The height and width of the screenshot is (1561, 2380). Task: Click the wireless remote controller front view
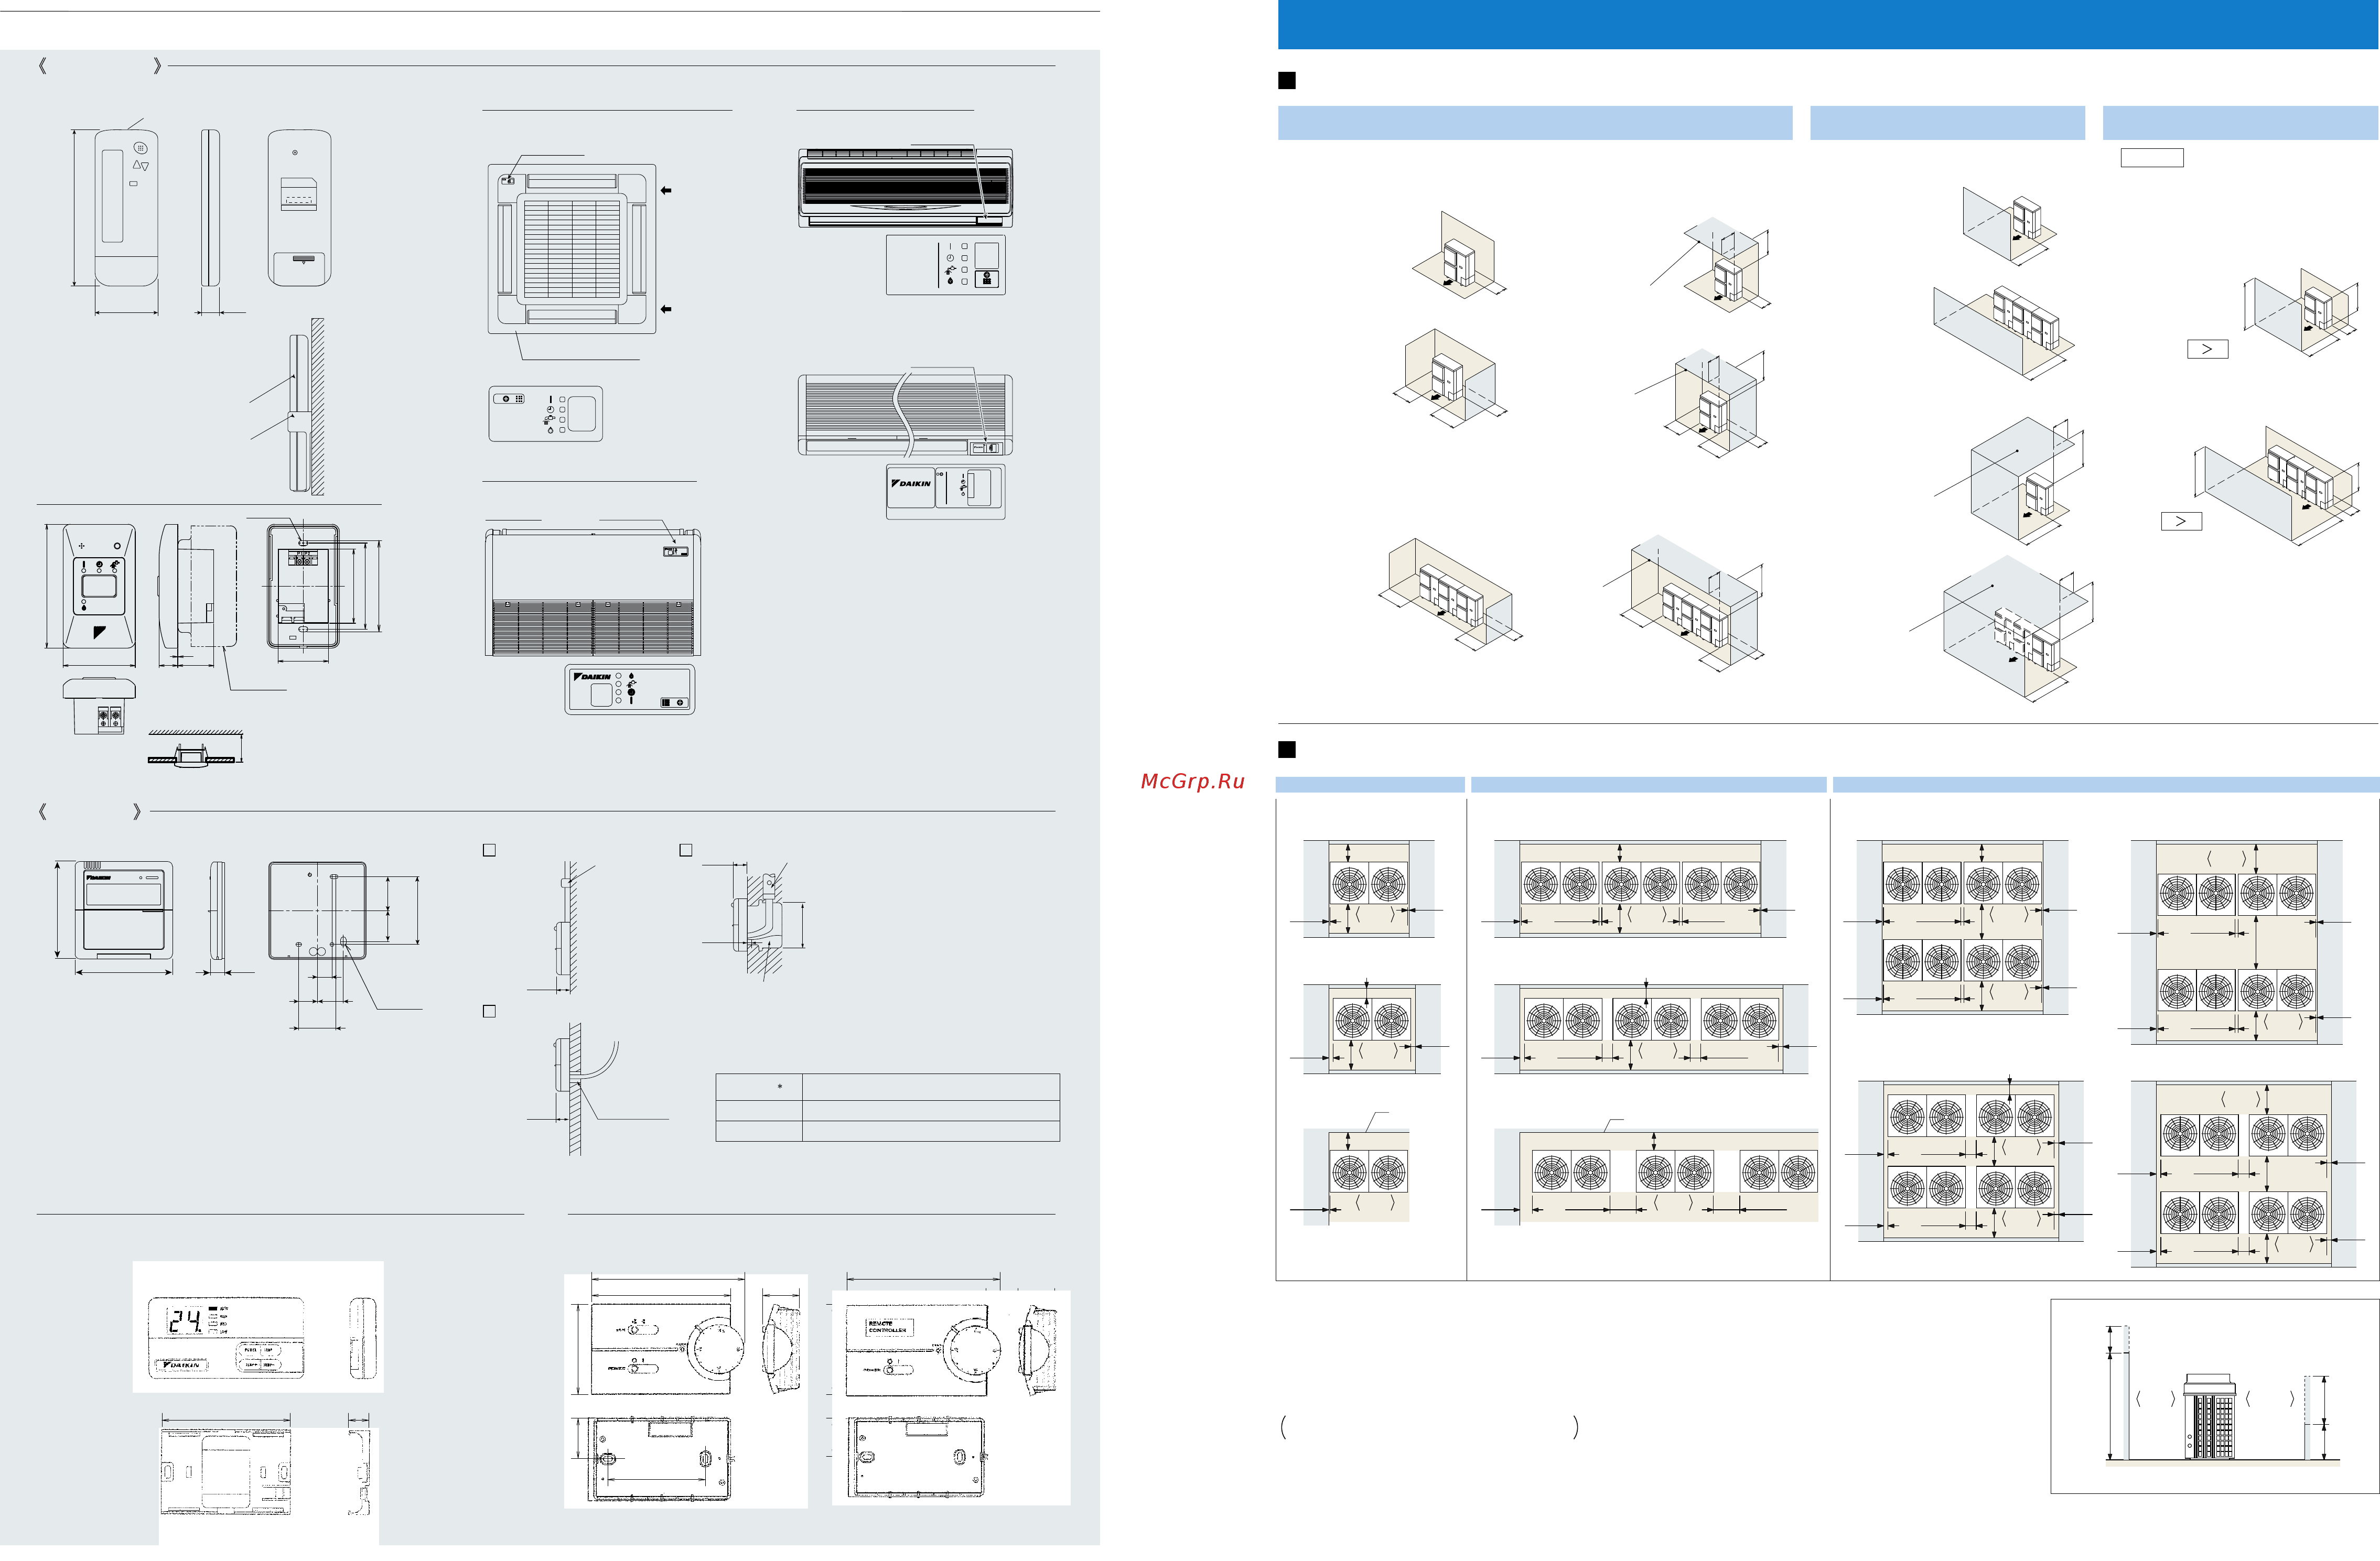pos(127,208)
